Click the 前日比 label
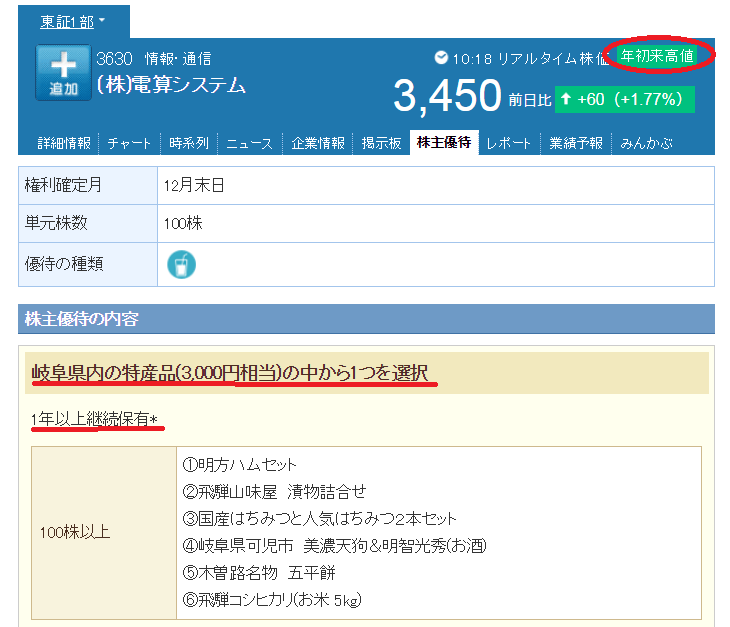Screen dimensions: 730x627 click(x=529, y=100)
